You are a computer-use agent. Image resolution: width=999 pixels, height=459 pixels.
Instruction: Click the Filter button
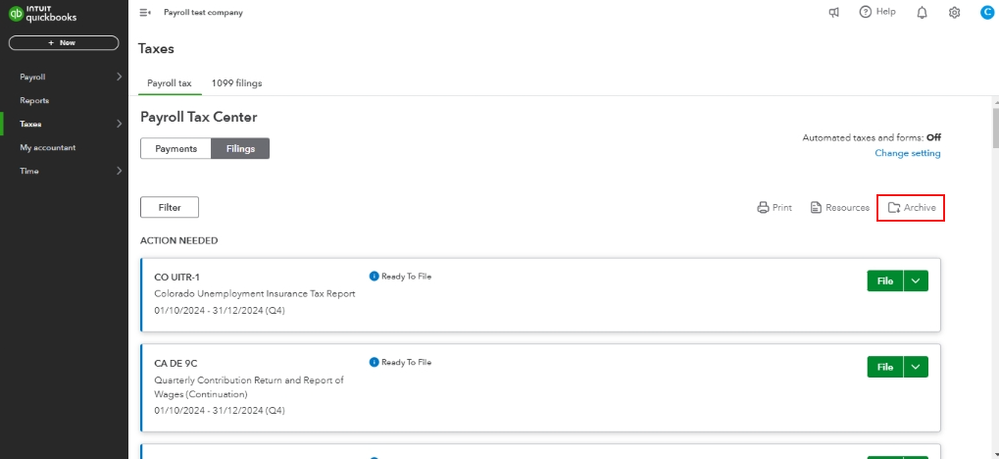(170, 207)
